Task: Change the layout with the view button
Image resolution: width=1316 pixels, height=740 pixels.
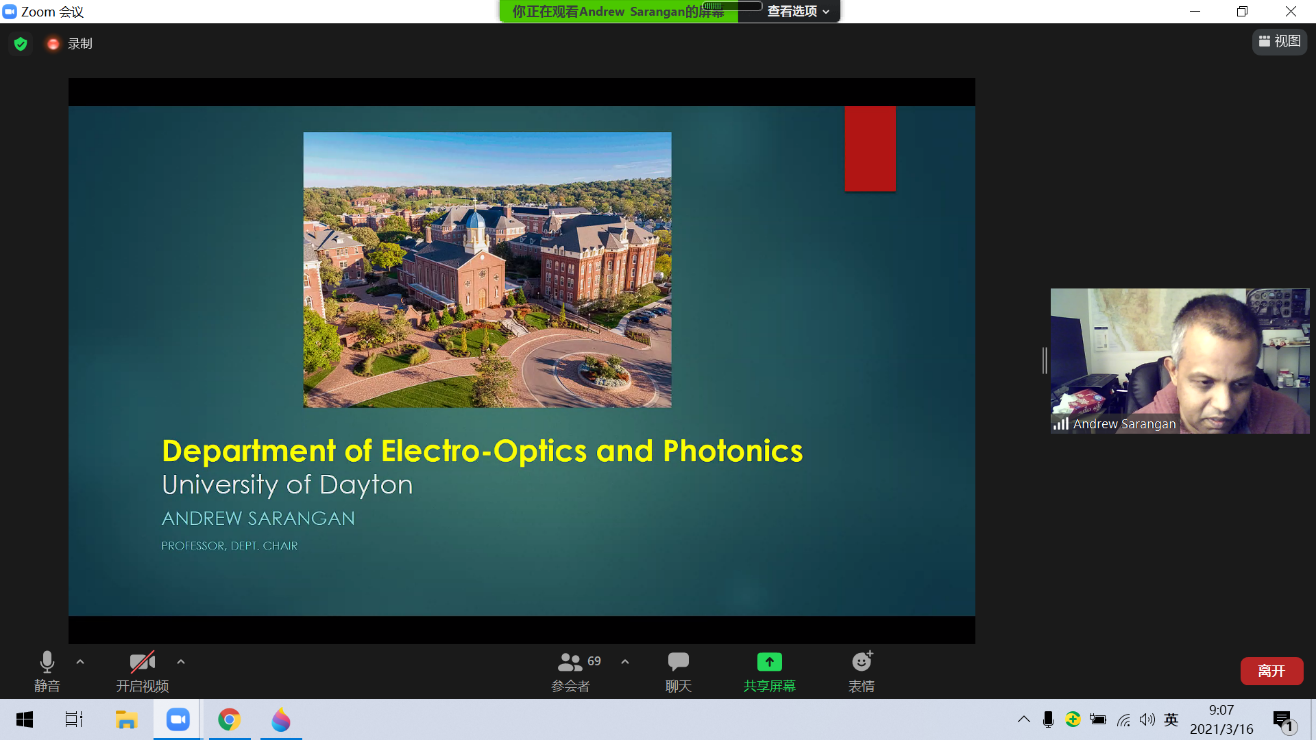Action: tap(1280, 42)
